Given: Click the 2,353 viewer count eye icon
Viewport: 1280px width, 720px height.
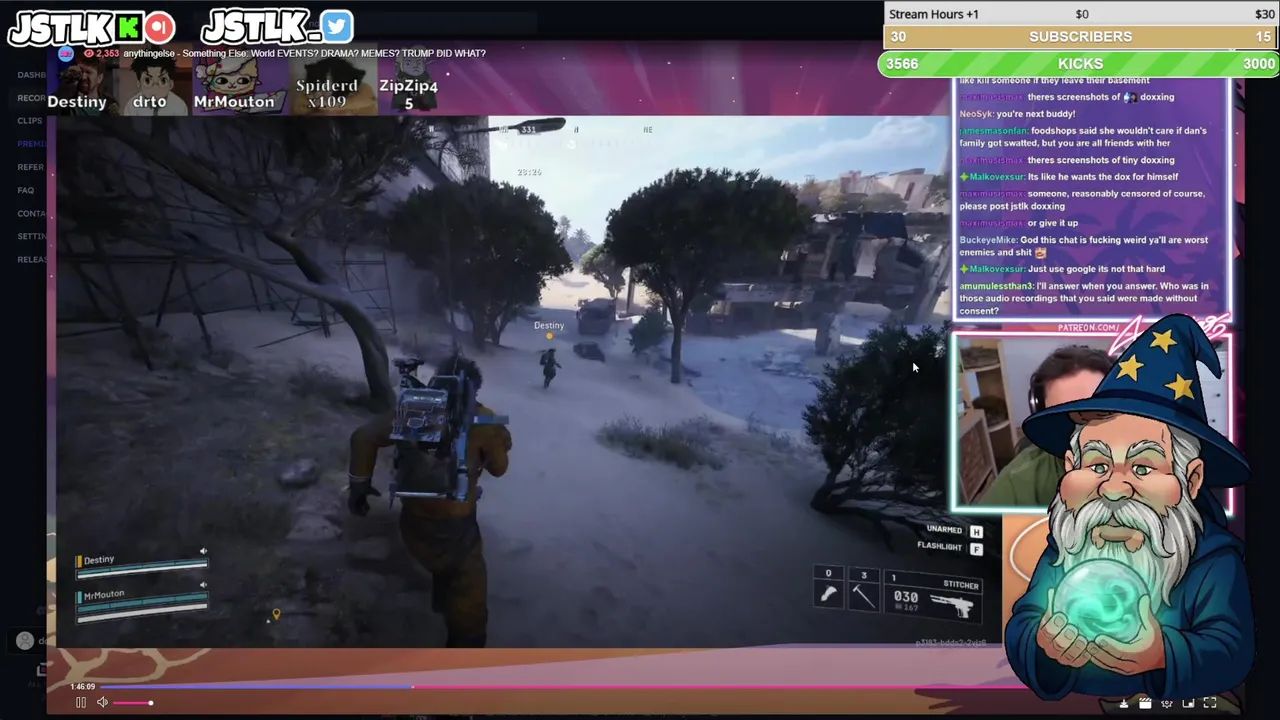Looking at the screenshot, I should (88, 53).
